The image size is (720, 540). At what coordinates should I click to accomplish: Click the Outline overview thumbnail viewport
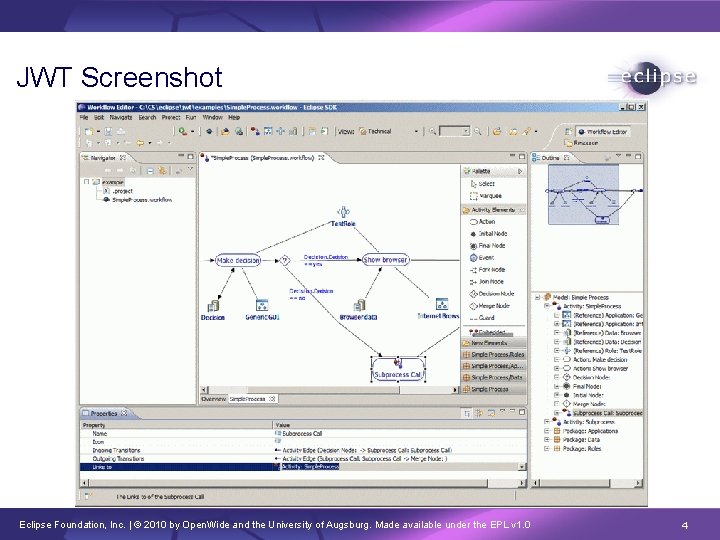coord(583,195)
